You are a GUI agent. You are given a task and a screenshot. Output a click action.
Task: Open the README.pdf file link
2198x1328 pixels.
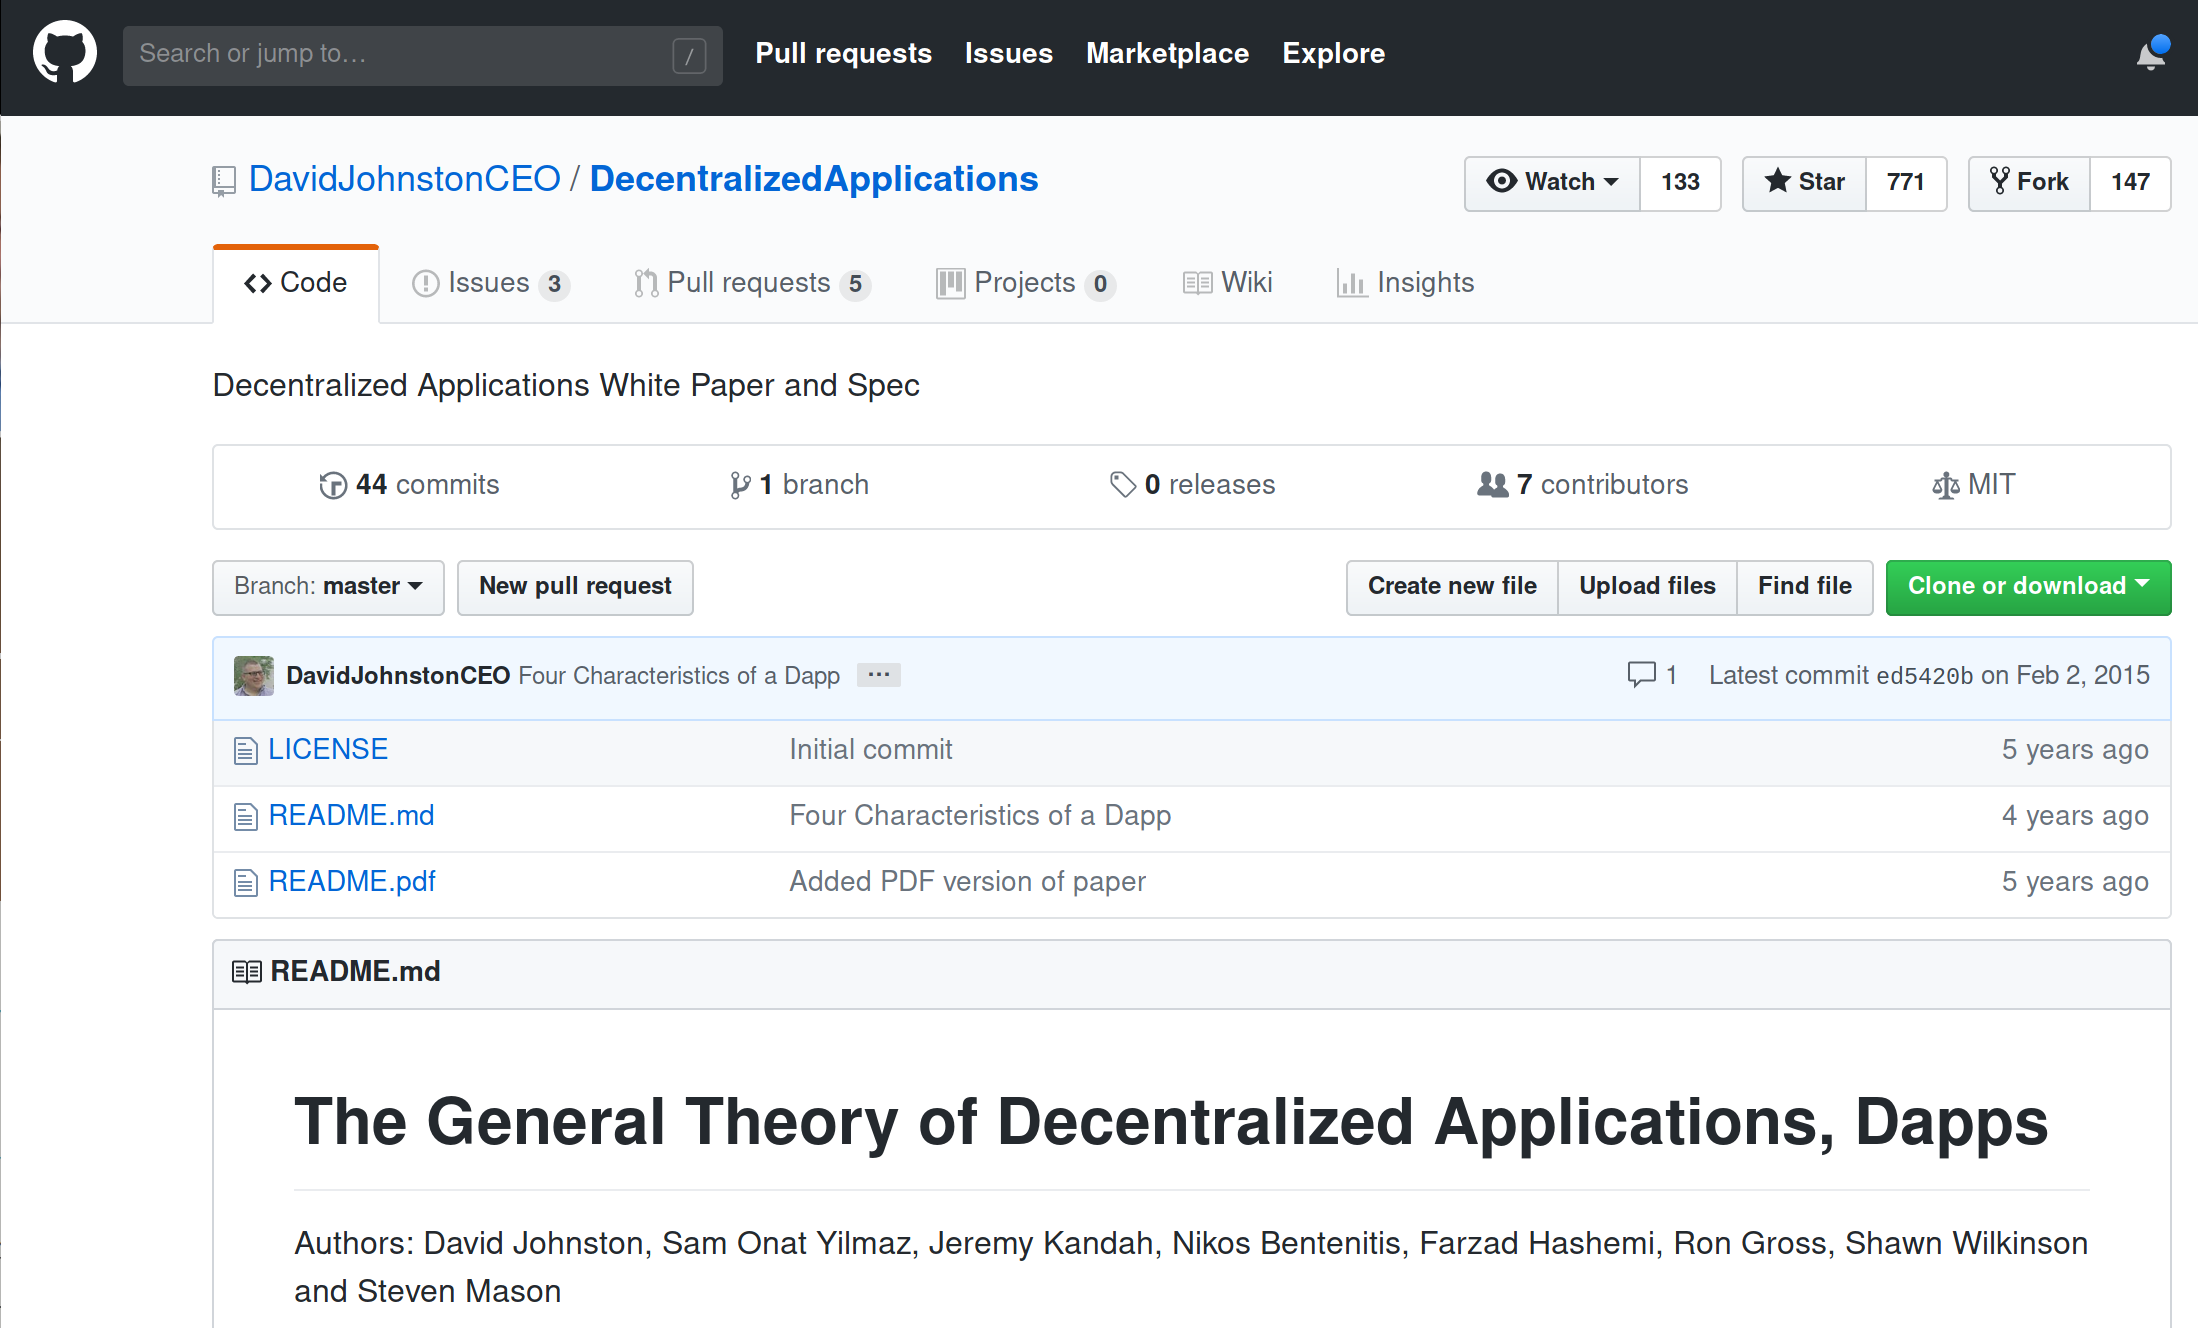[352, 881]
